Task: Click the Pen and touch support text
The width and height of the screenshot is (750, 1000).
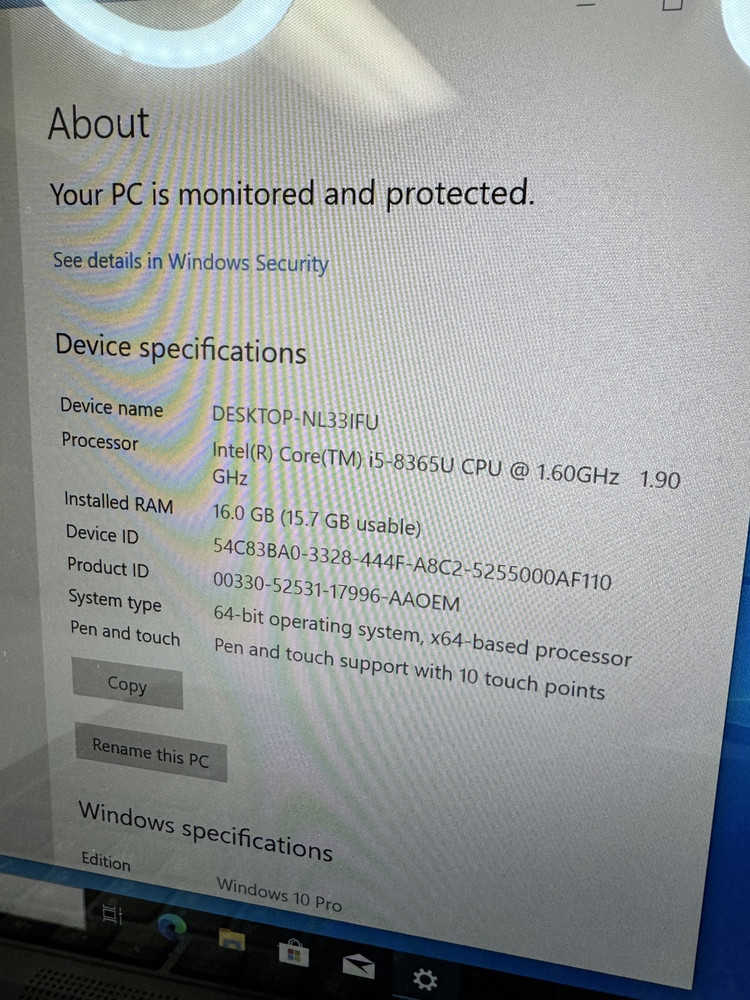Action: (409, 668)
